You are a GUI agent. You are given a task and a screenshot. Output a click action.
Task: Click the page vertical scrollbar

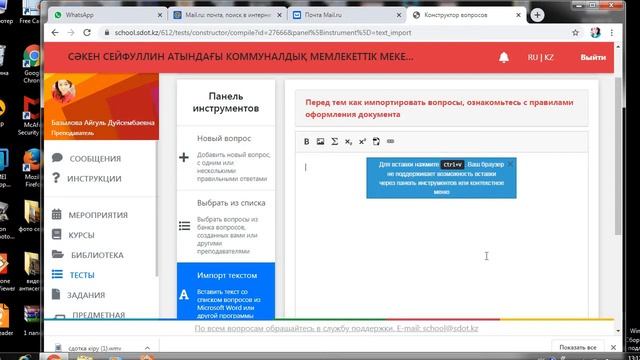[618, 156]
